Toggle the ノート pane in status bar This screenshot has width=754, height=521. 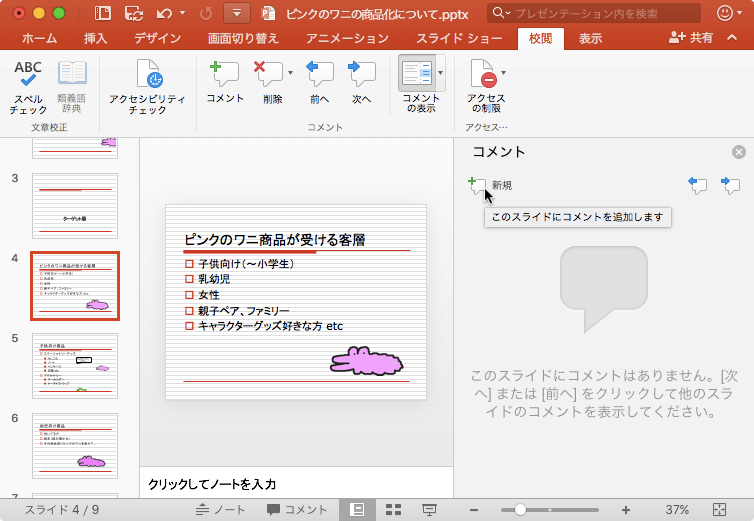click(220, 509)
